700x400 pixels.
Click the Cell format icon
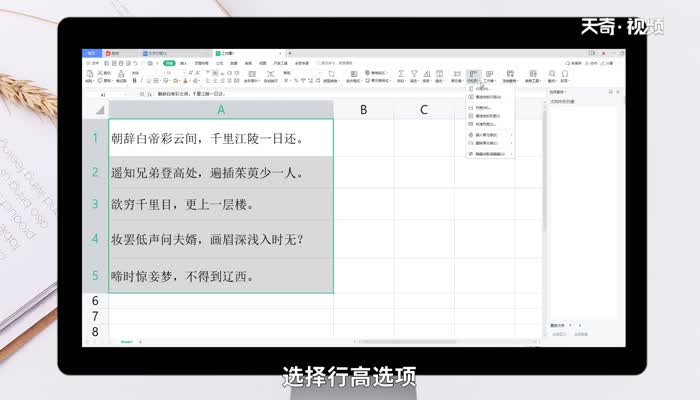(x=457, y=74)
